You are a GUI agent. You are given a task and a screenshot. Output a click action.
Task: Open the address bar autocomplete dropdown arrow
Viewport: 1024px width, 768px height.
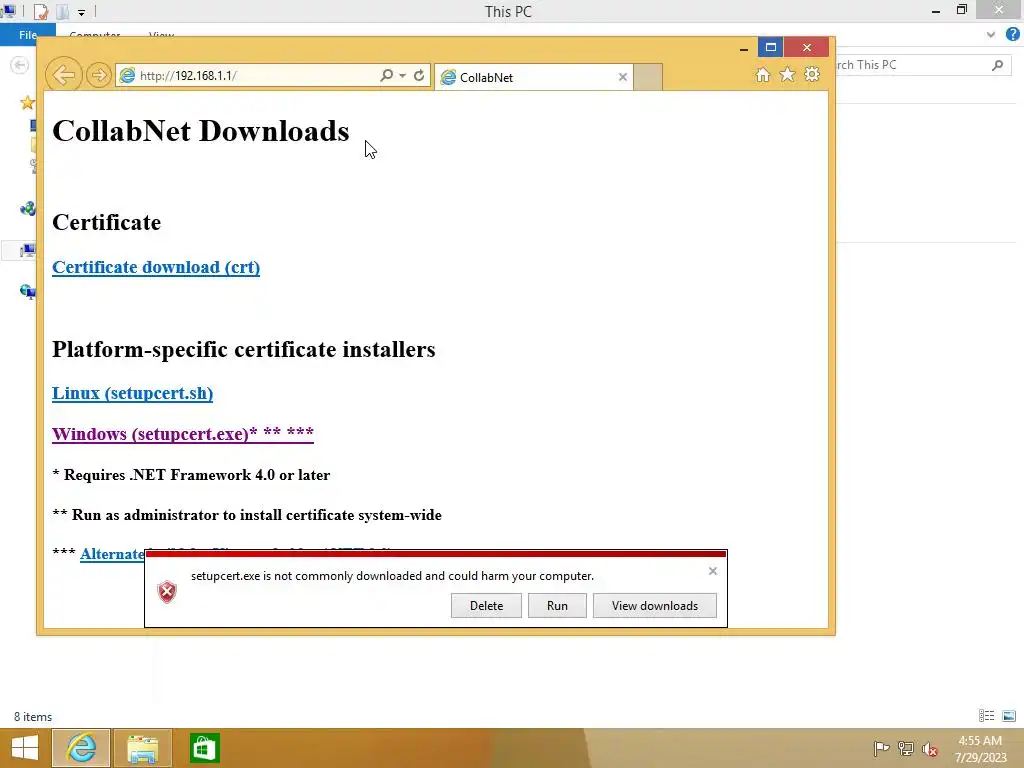click(402, 76)
